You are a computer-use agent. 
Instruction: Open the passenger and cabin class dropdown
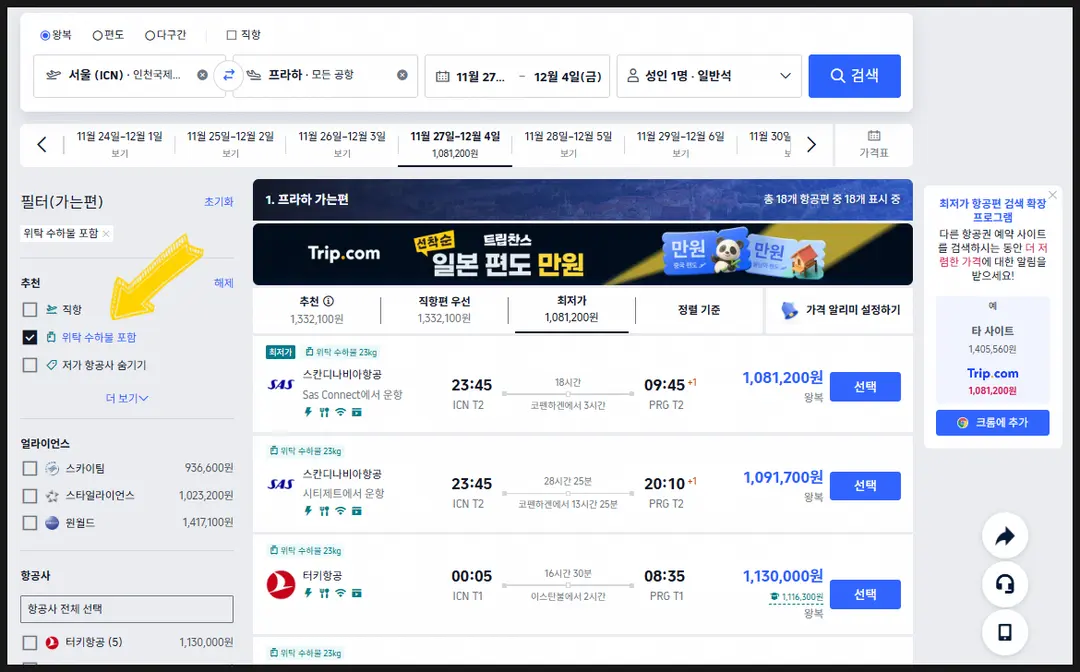click(709, 76)
